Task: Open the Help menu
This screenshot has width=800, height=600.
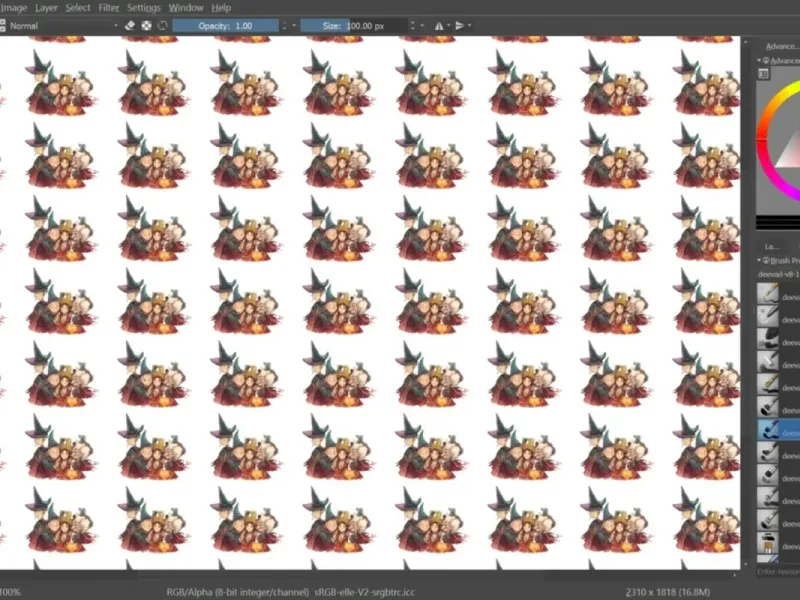Action: coord(221,8)
